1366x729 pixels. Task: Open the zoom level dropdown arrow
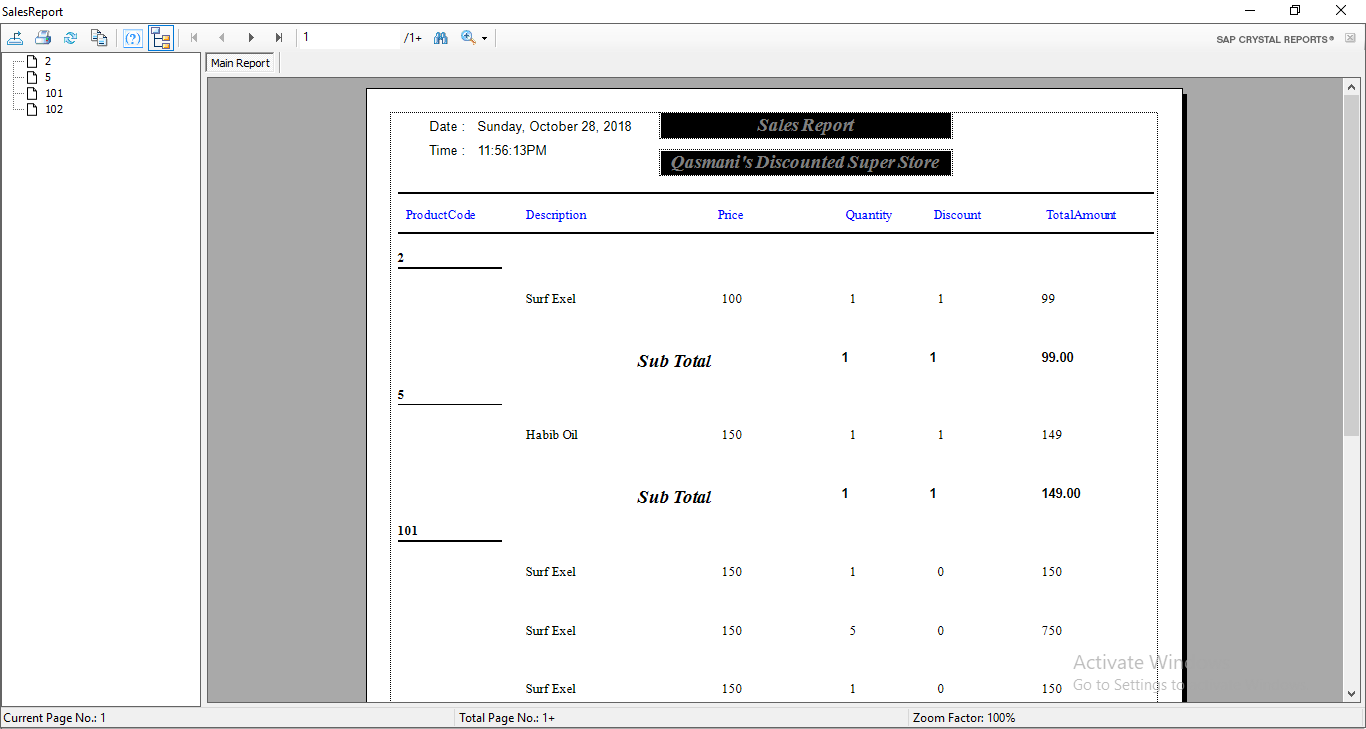tap(484, 39)
